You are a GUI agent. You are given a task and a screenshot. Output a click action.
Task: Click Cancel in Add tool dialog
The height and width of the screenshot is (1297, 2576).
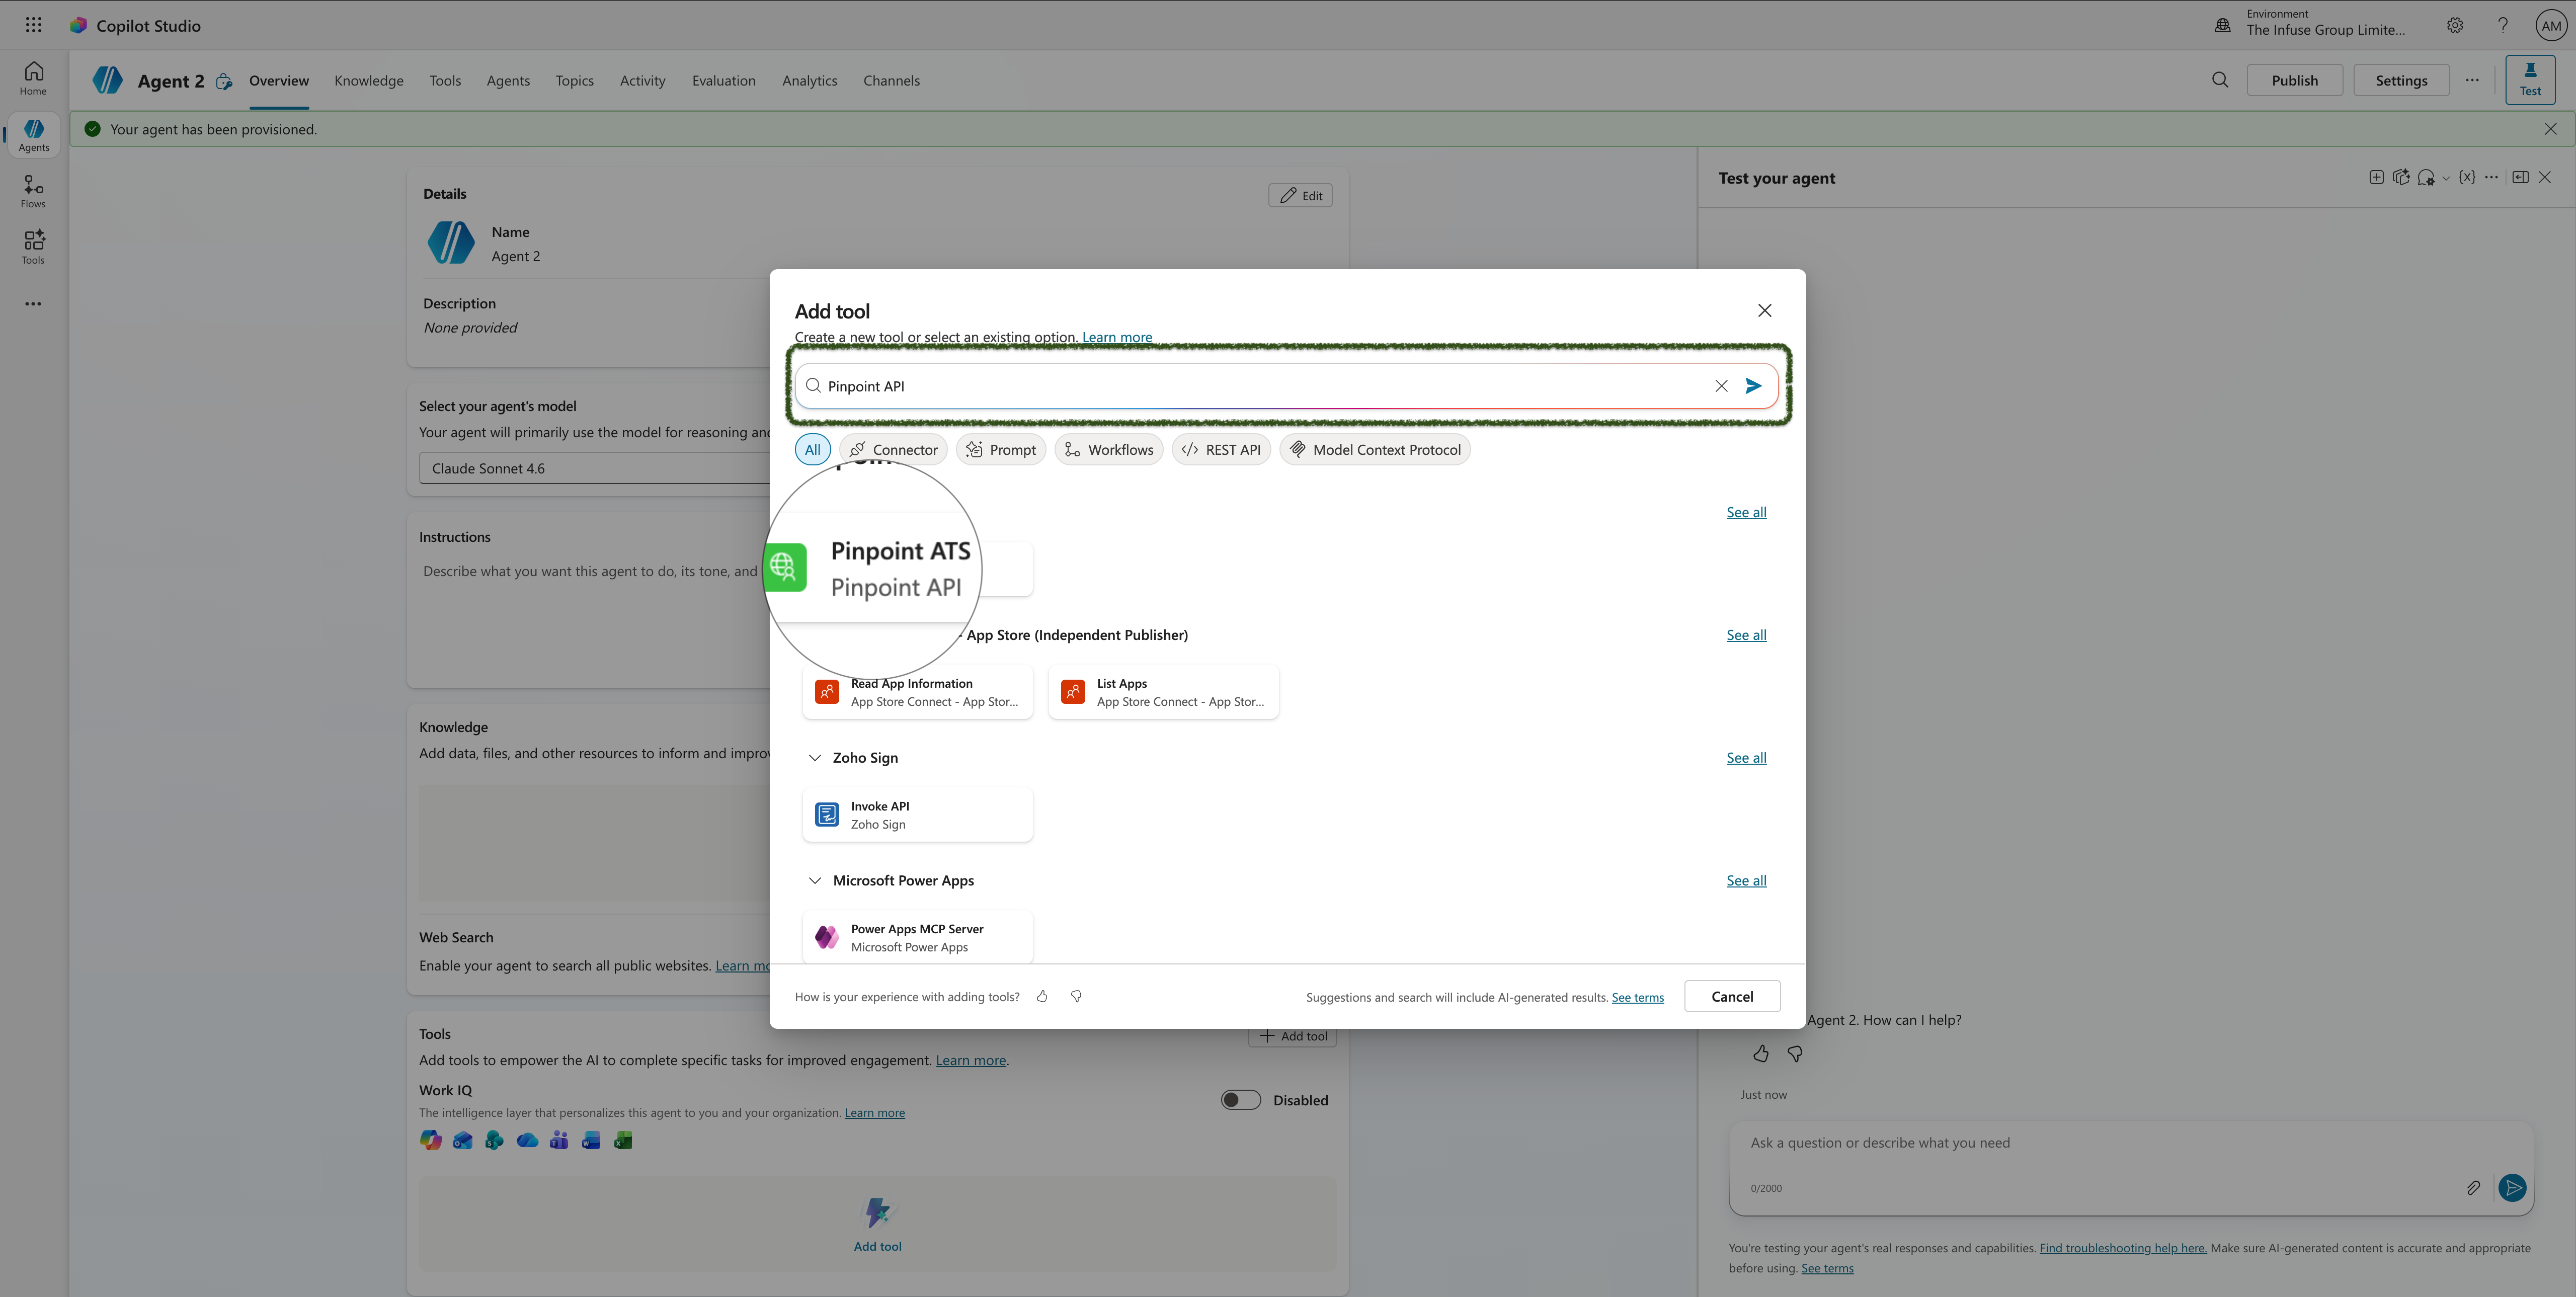click(1732, 996)
